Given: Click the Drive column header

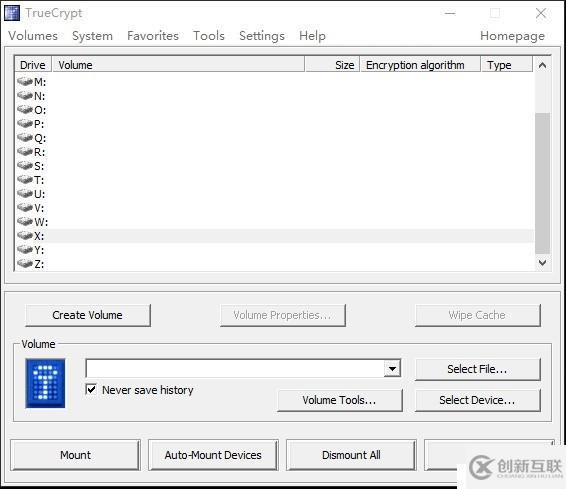Looking at the screenshot, I should [x=33, y=65].
